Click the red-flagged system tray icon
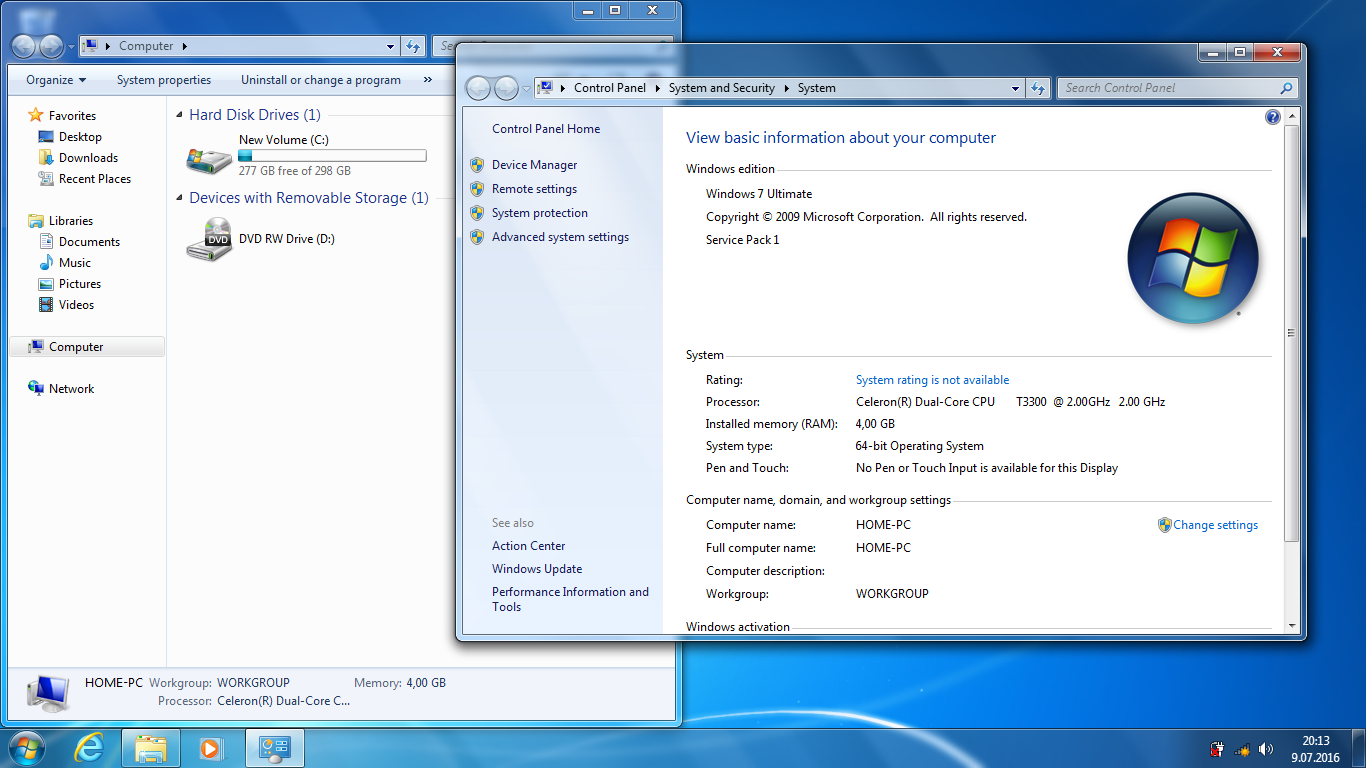Screen dimensions: 1366x768 tap(1217, 749)
